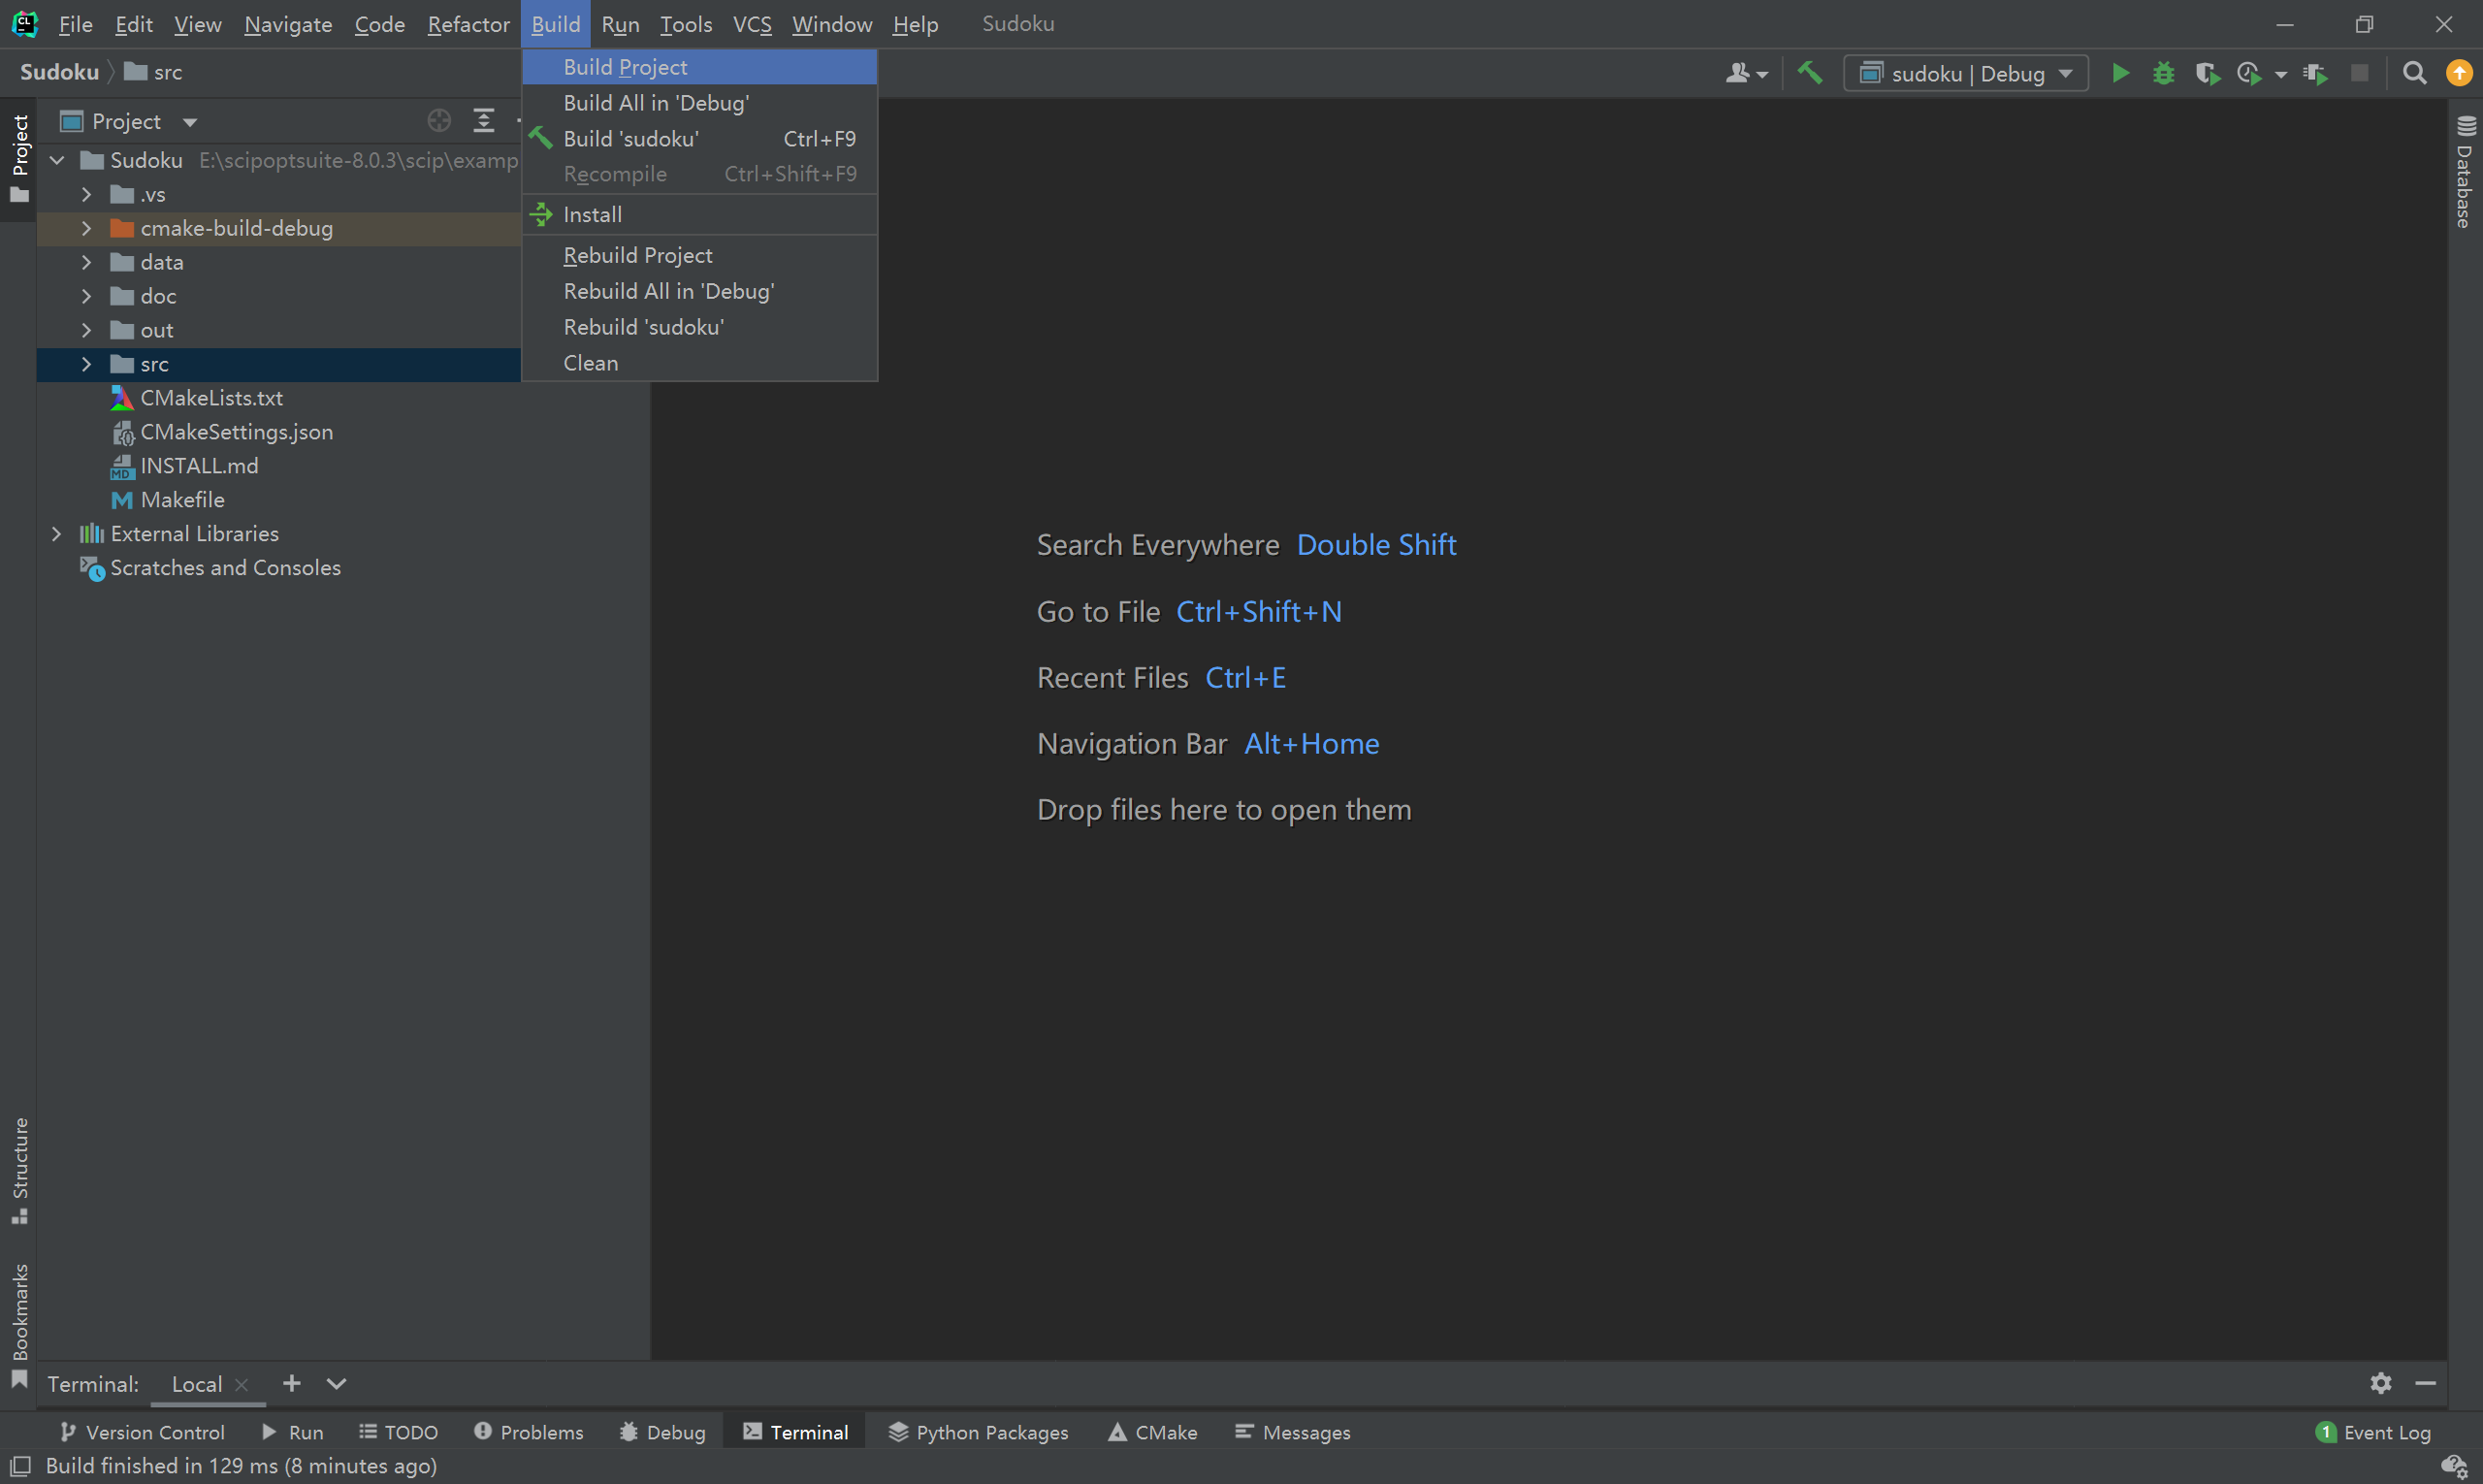The height and width of the screenshot is (1484, 2483).
Task: Choose Clean in the Build menu
Action: pos(590,363)
